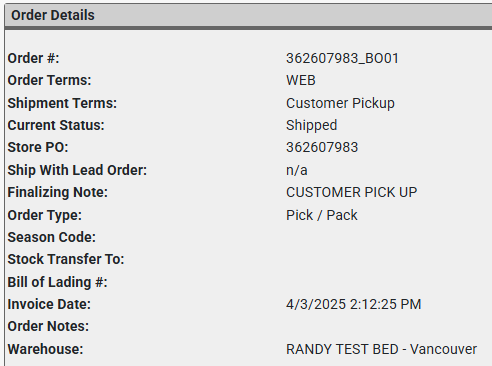492x366 pixels.
Task: Select the CUSTOMER PICK UP finalizing note
Action: [x=352, y=192]
